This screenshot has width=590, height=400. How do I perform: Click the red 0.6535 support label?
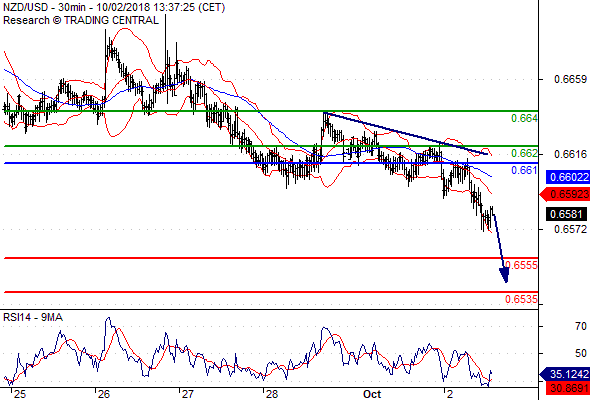tap(521, 299)
